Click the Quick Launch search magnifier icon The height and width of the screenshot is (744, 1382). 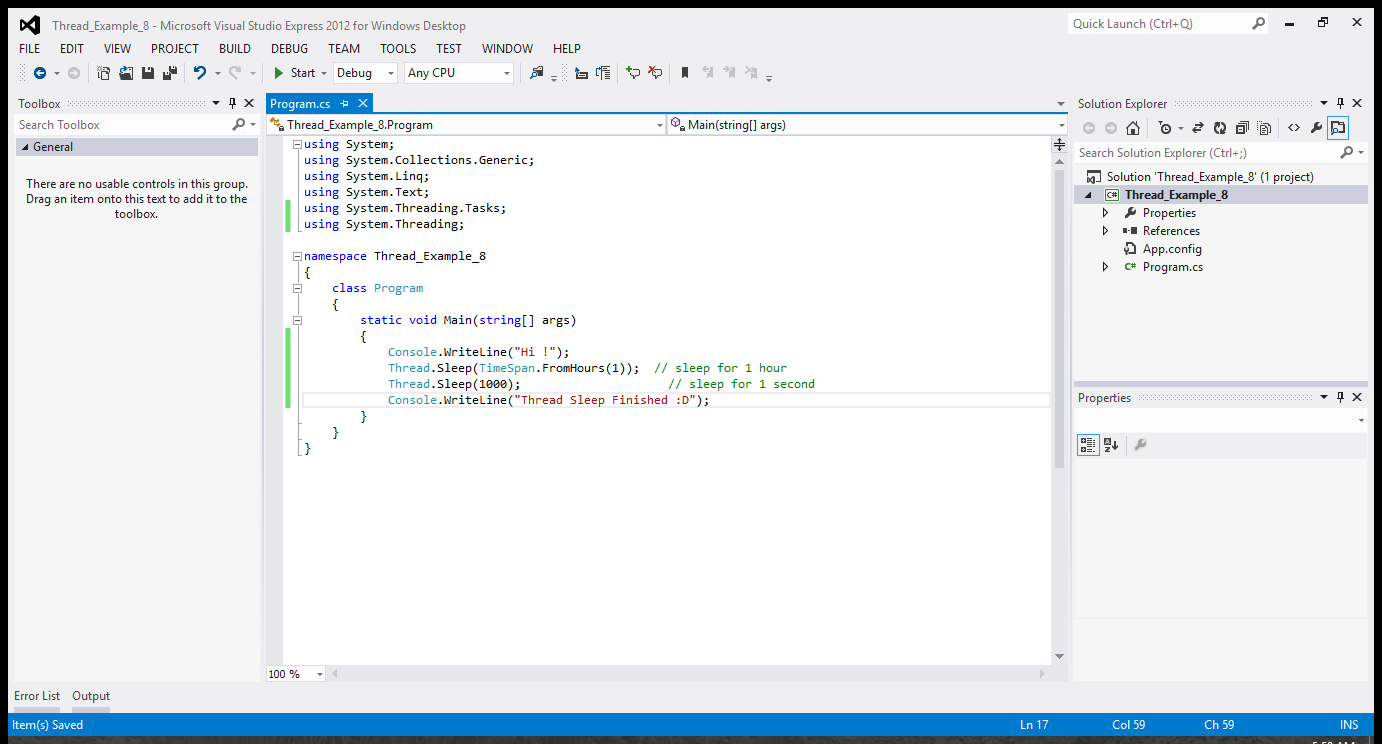[1259, 23]
